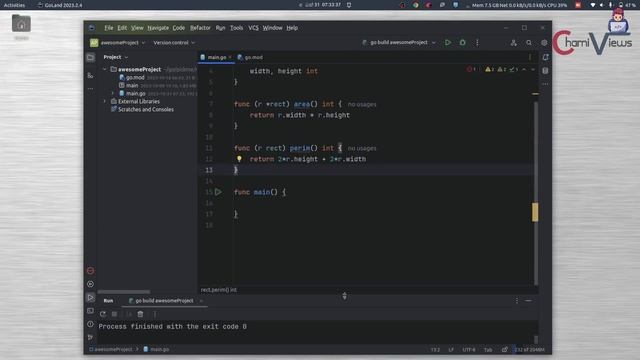
Task: Click the run gutter icon beside func main
Action: coord(218,192)
